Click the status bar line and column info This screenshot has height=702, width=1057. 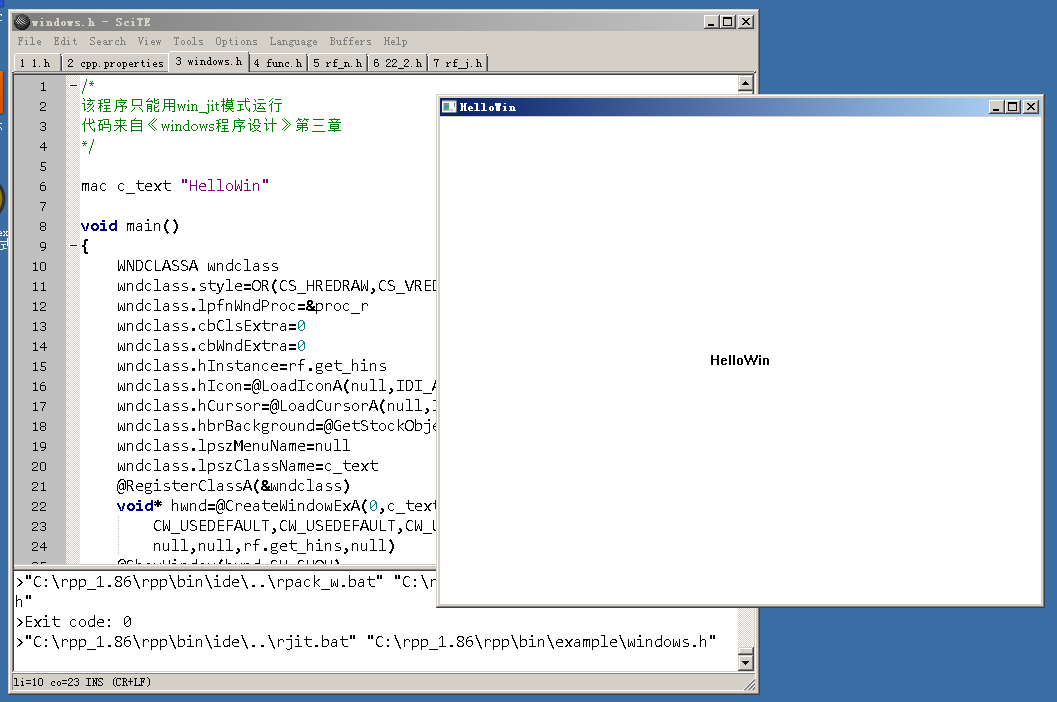coord(82,682)
